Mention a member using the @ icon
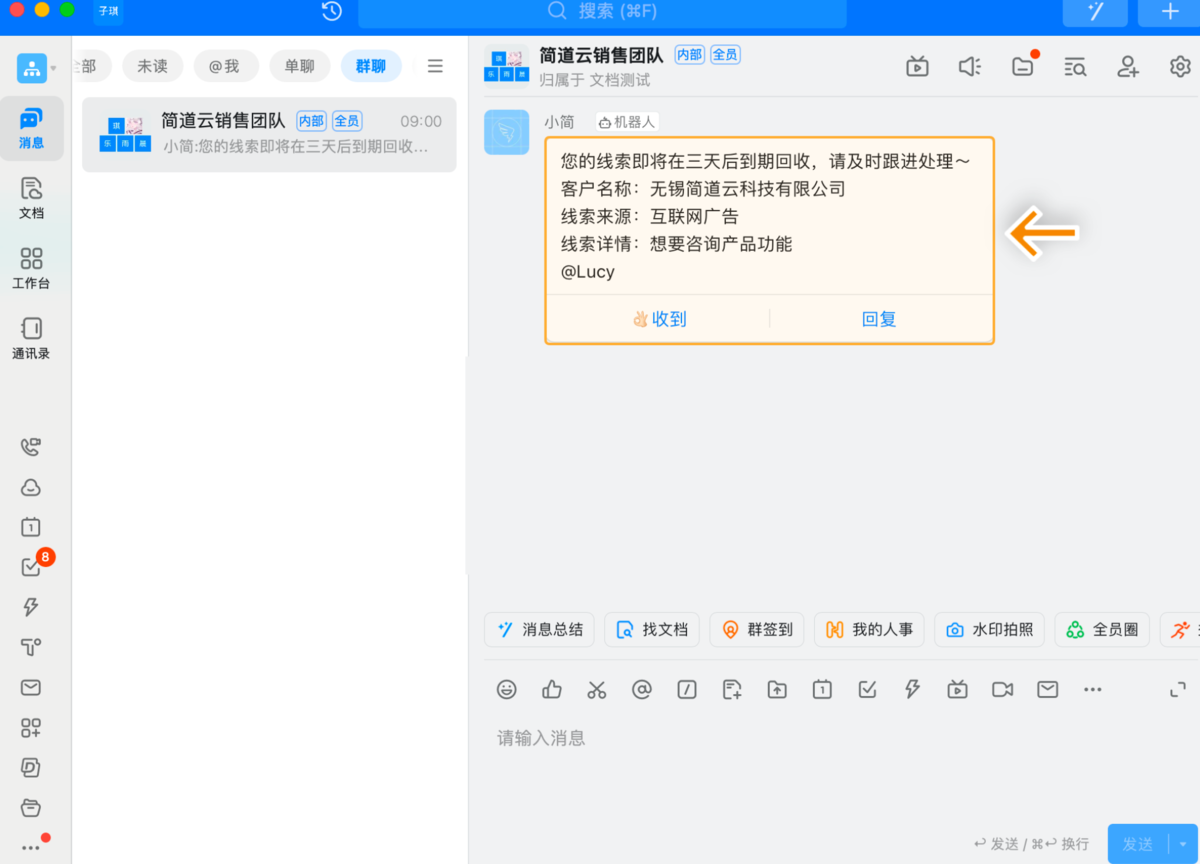1200x864 pixels. tap(641, 689)
